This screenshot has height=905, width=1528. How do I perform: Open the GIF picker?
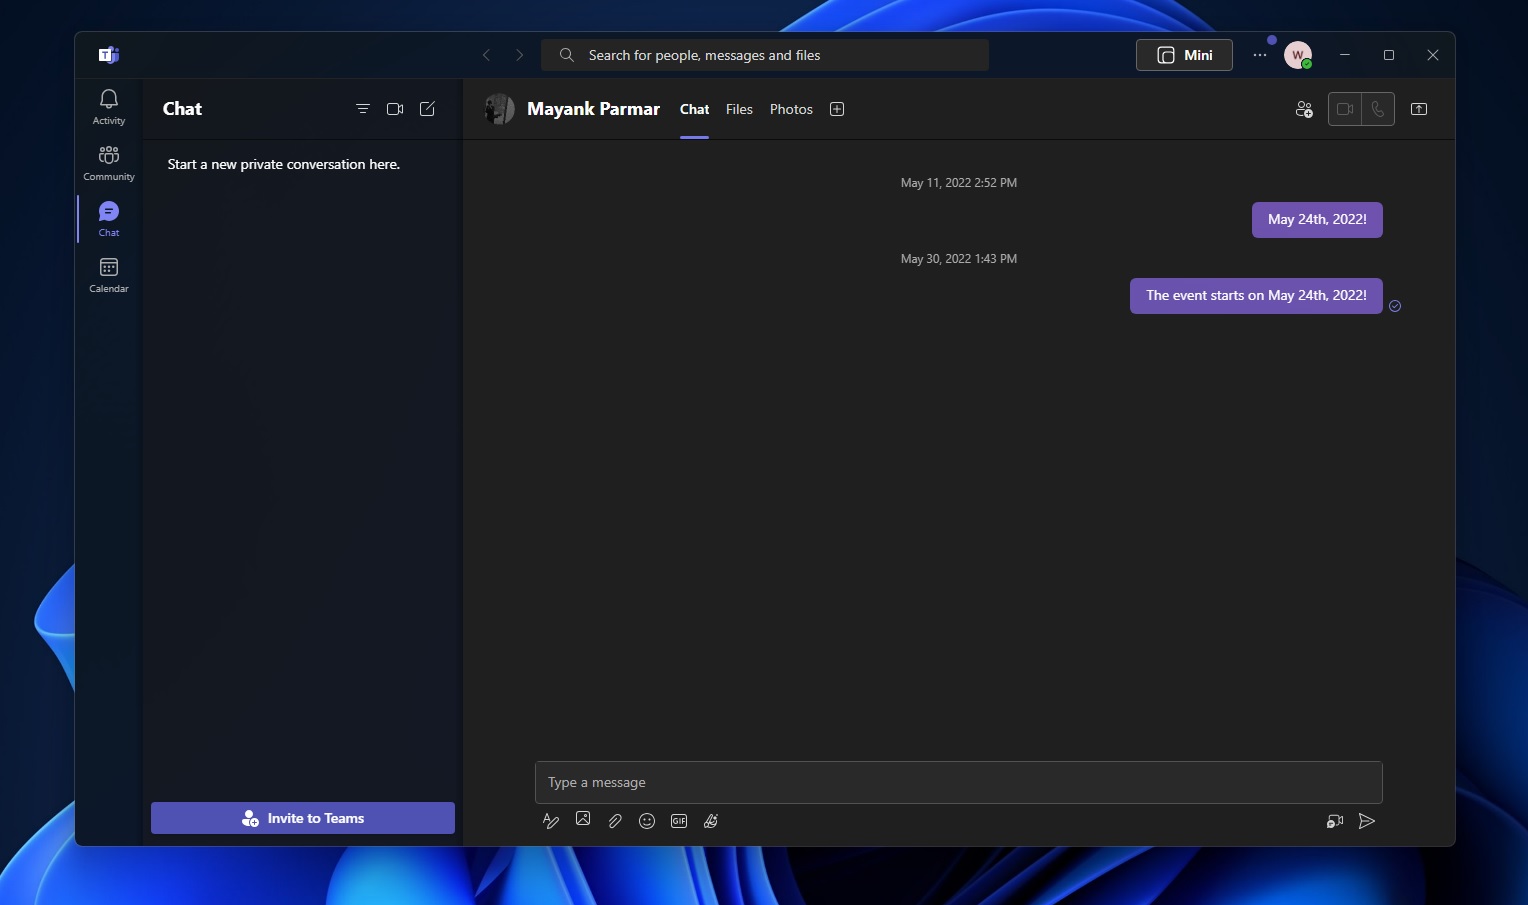pos(679,821)
